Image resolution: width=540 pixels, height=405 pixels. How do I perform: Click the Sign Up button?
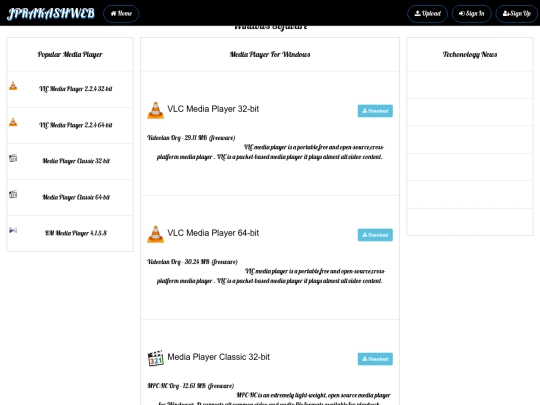point(517,14)
